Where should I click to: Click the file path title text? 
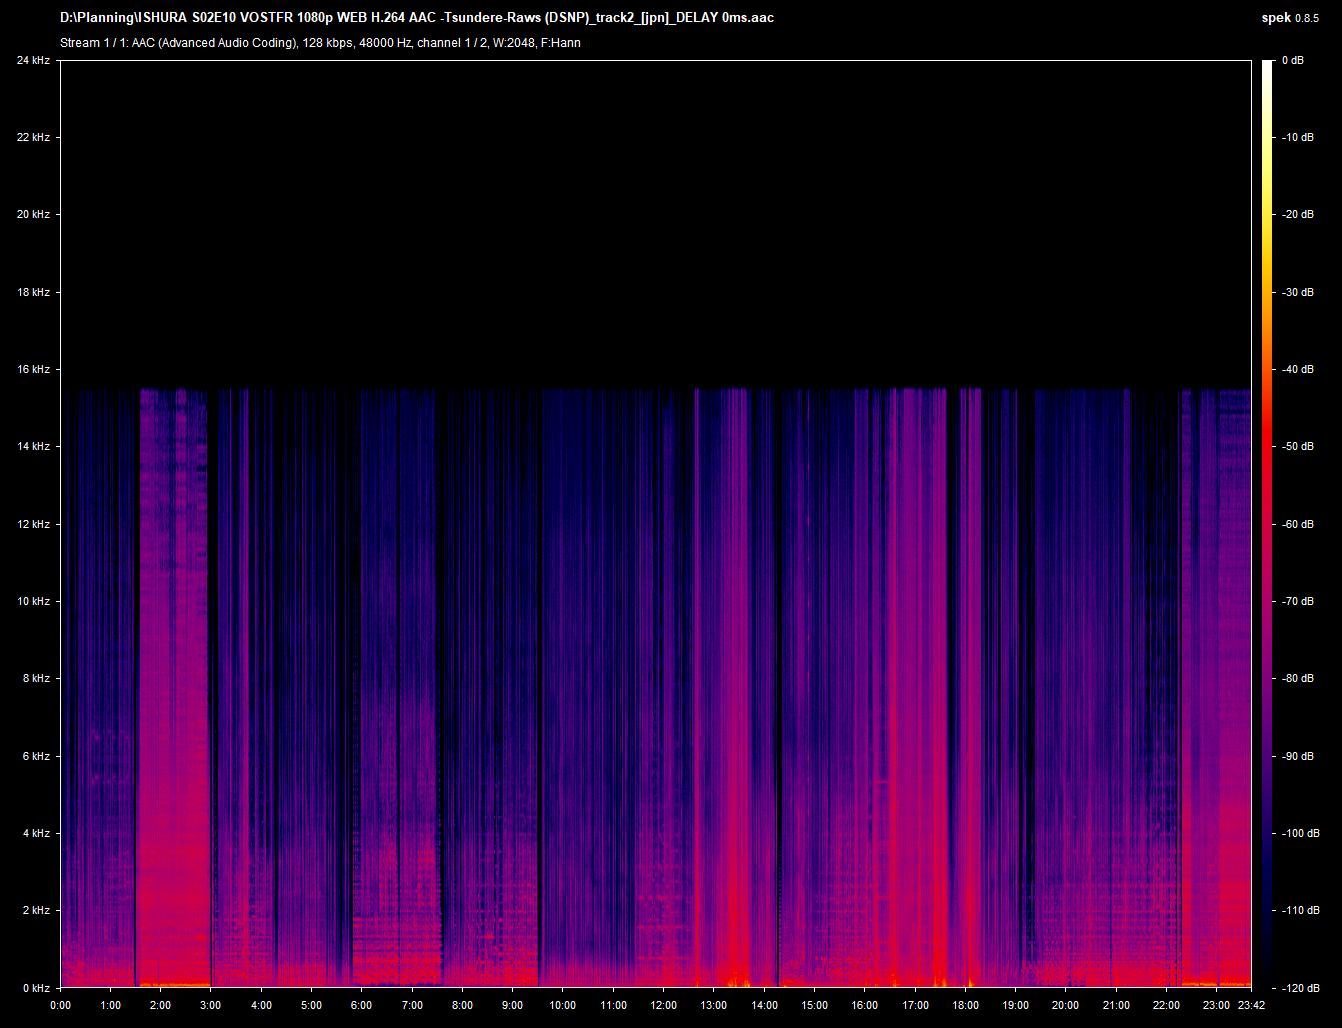pos(416,18)
